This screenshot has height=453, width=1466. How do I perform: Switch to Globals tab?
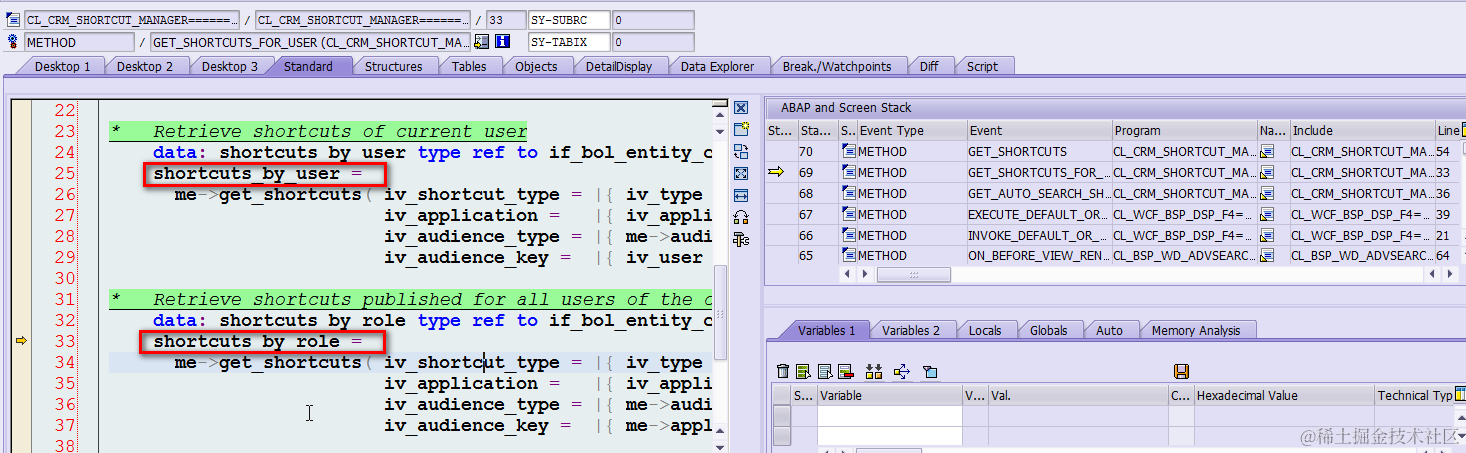click(x=1049, y=330)
